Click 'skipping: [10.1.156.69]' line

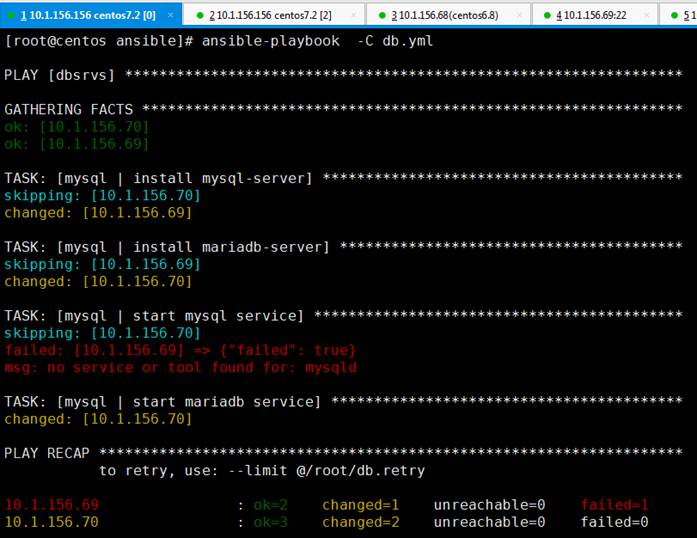(103, 264)
